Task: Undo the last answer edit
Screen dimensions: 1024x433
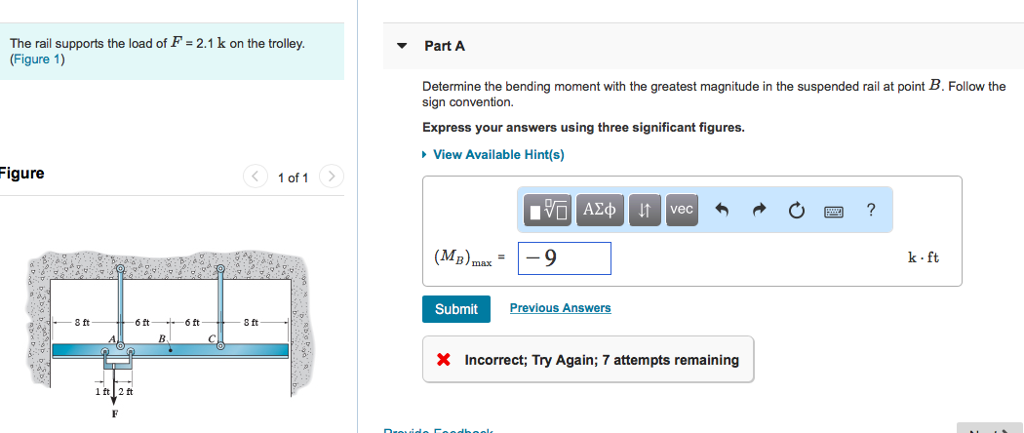Action: pos(721,210)
